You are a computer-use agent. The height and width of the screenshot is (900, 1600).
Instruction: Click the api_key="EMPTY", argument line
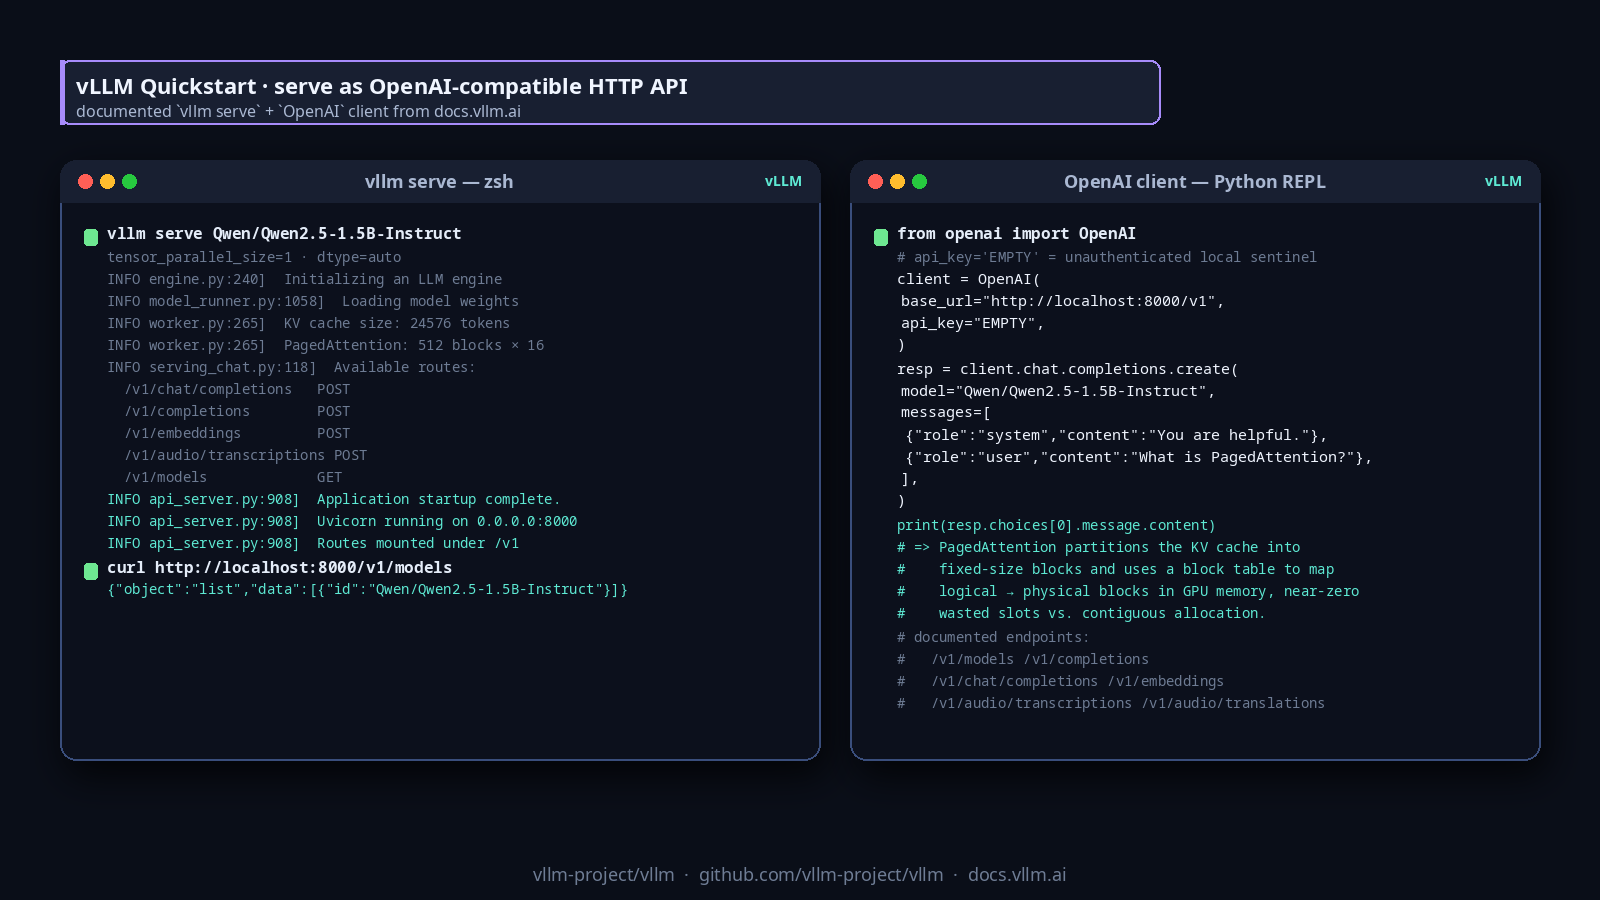pyautogui.click(x=972, y=323)
